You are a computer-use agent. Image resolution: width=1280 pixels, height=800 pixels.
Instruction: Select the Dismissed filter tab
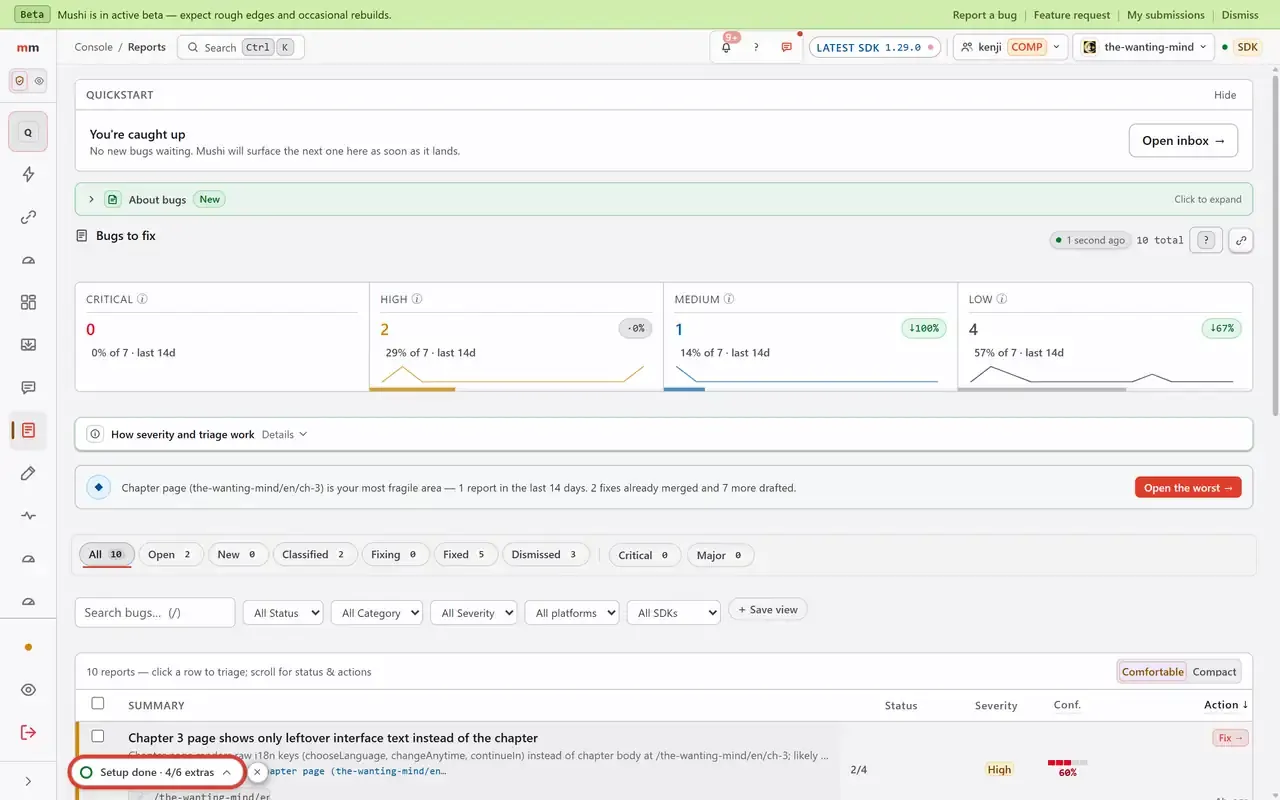[545, 555]
